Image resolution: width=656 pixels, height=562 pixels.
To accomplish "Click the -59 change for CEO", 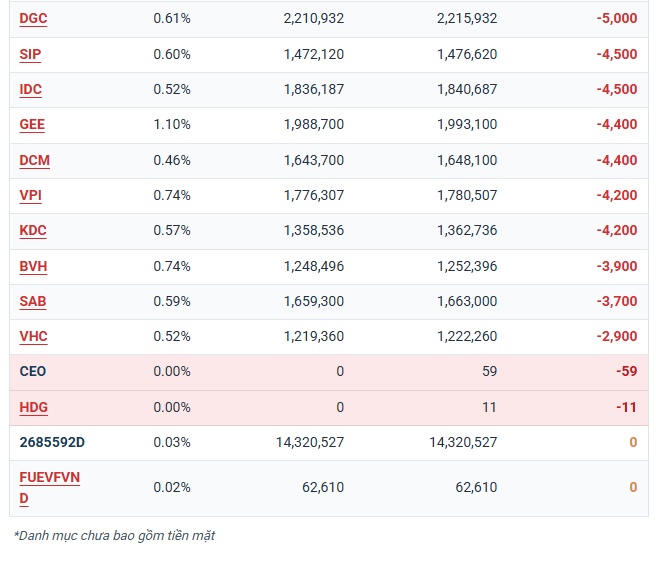I will click(626, 372).
